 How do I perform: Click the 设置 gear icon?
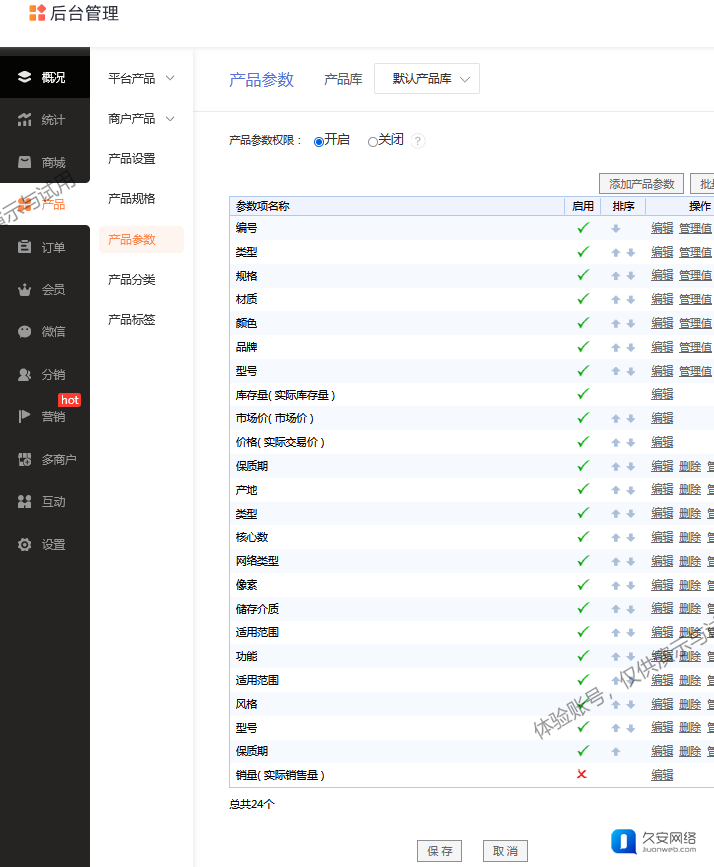point(25,544)
